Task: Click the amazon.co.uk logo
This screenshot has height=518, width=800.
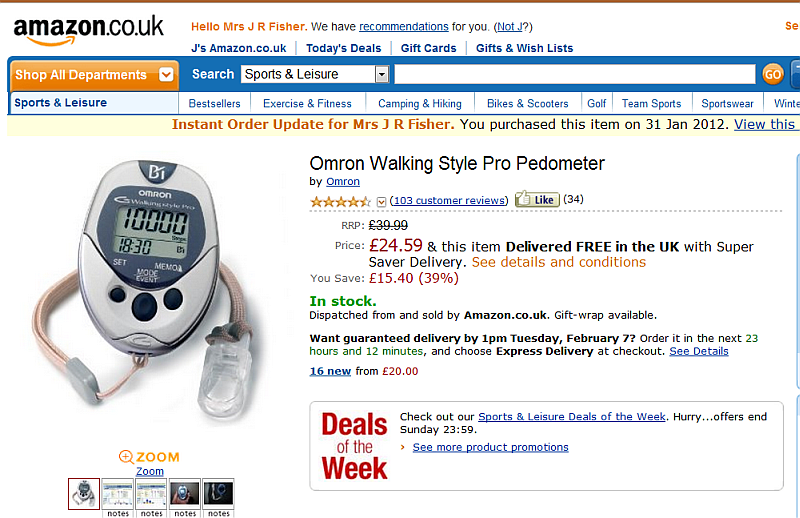Action: tap(88, 30)
